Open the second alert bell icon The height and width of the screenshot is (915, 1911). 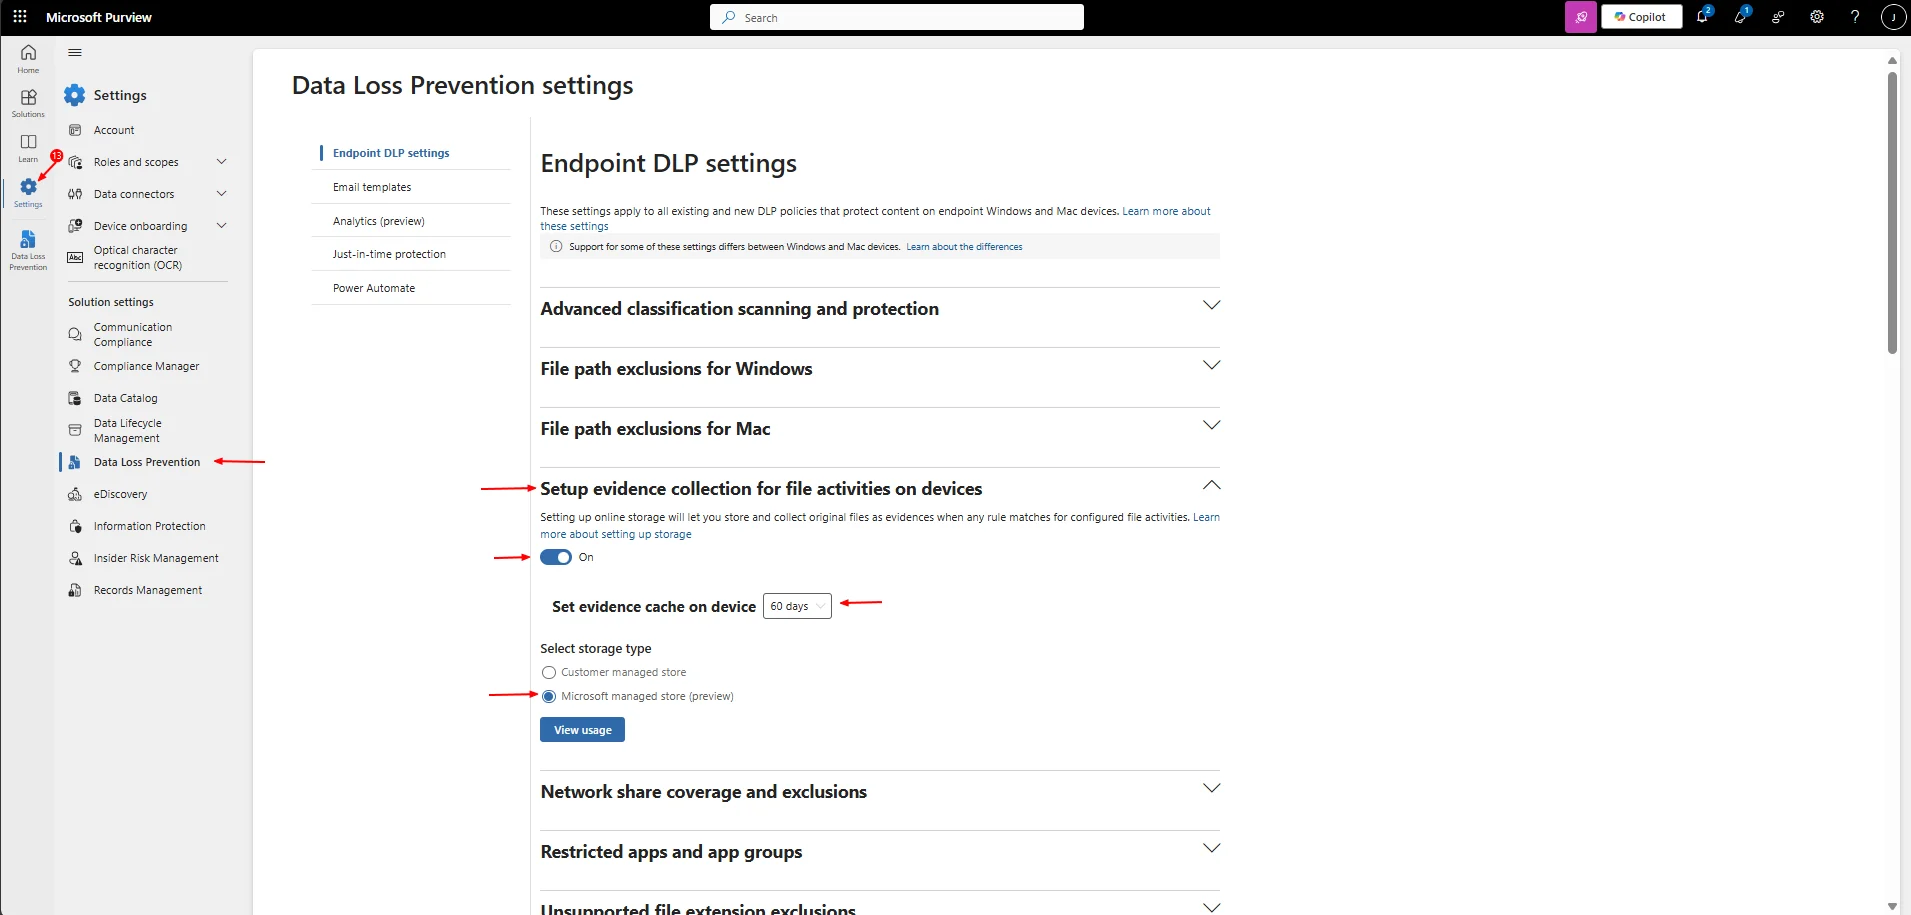(1740, 17)
